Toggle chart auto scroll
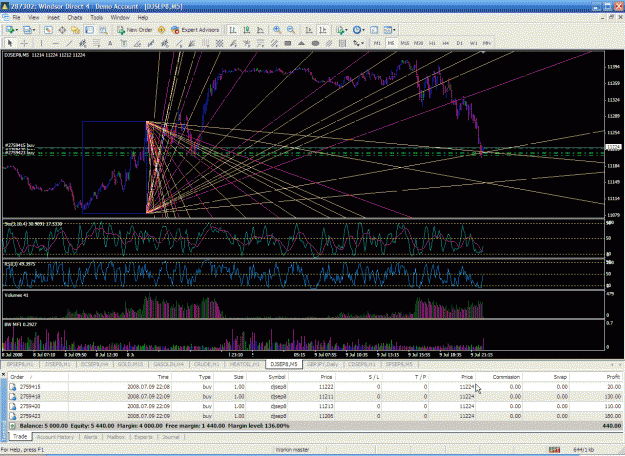 coord(309,30)
